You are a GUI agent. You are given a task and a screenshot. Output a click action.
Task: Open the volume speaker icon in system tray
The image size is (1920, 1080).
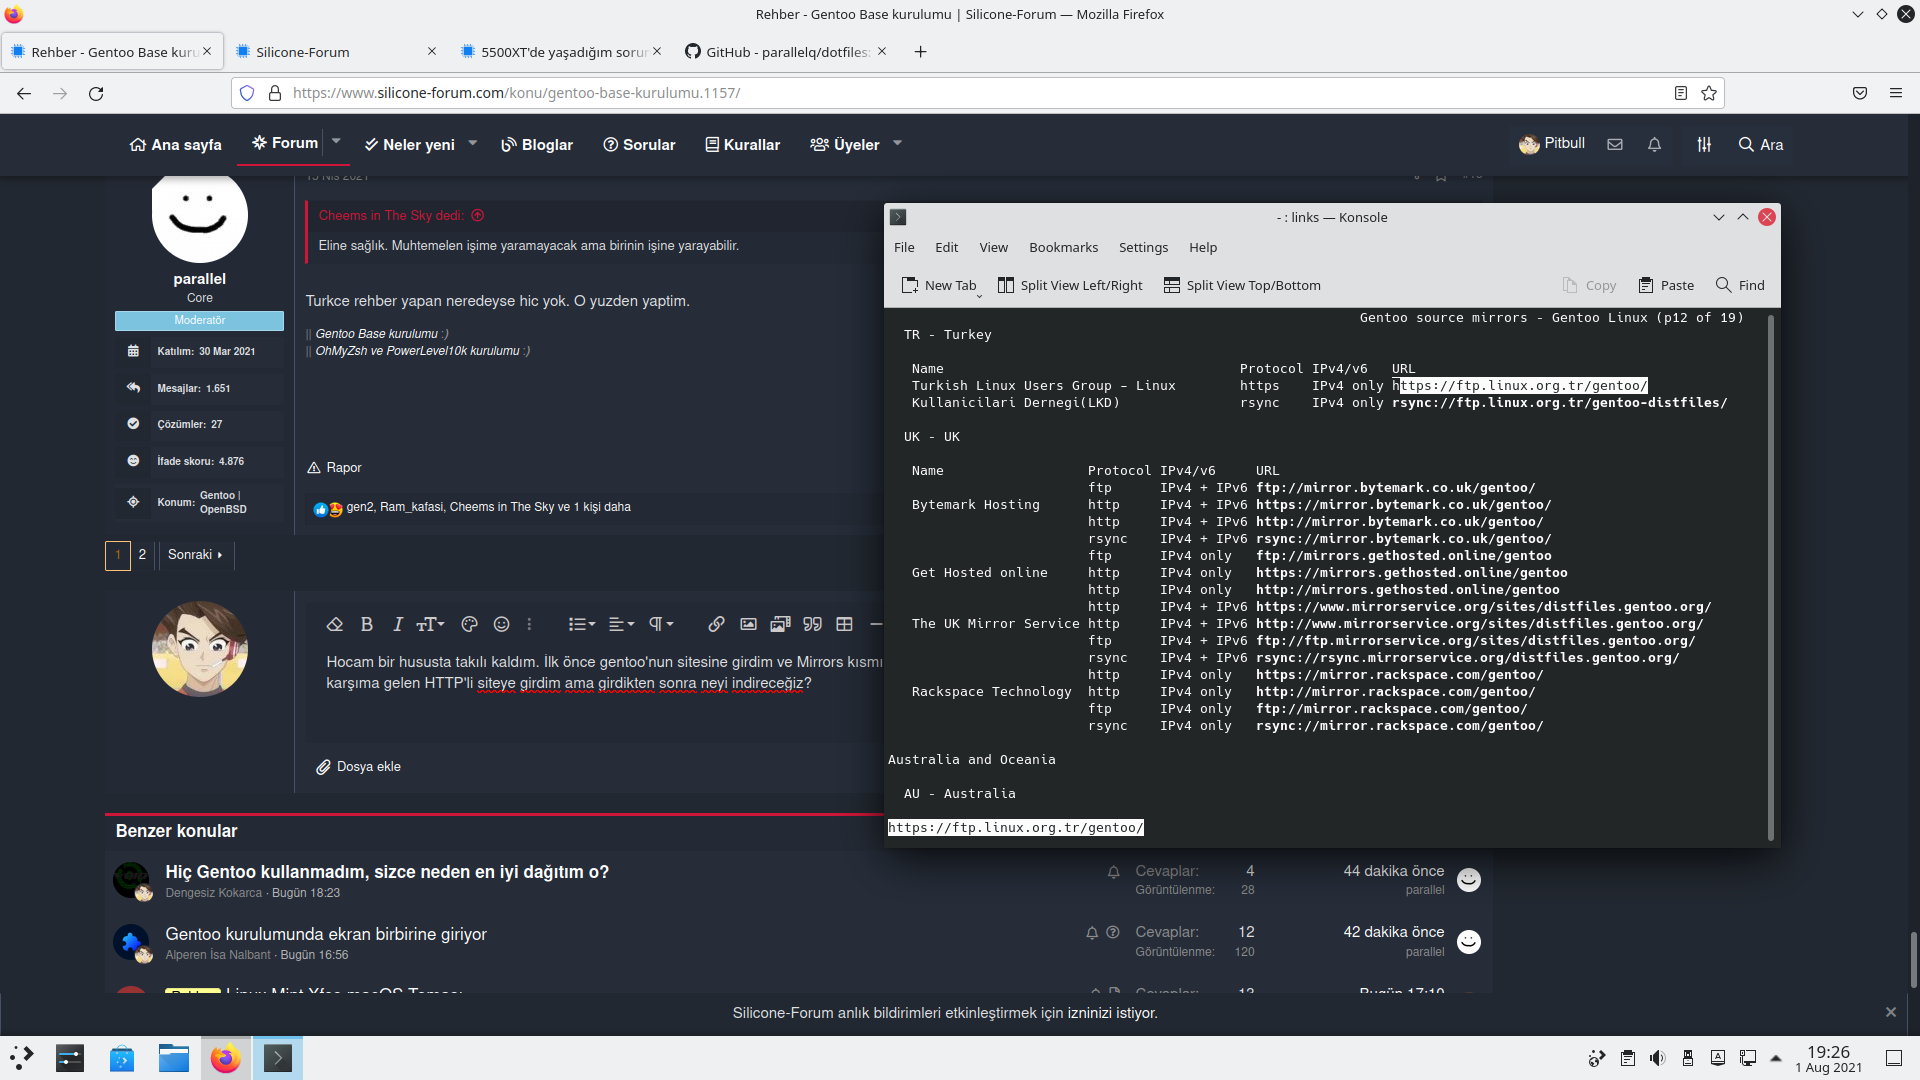[x=1657, y=1058]
